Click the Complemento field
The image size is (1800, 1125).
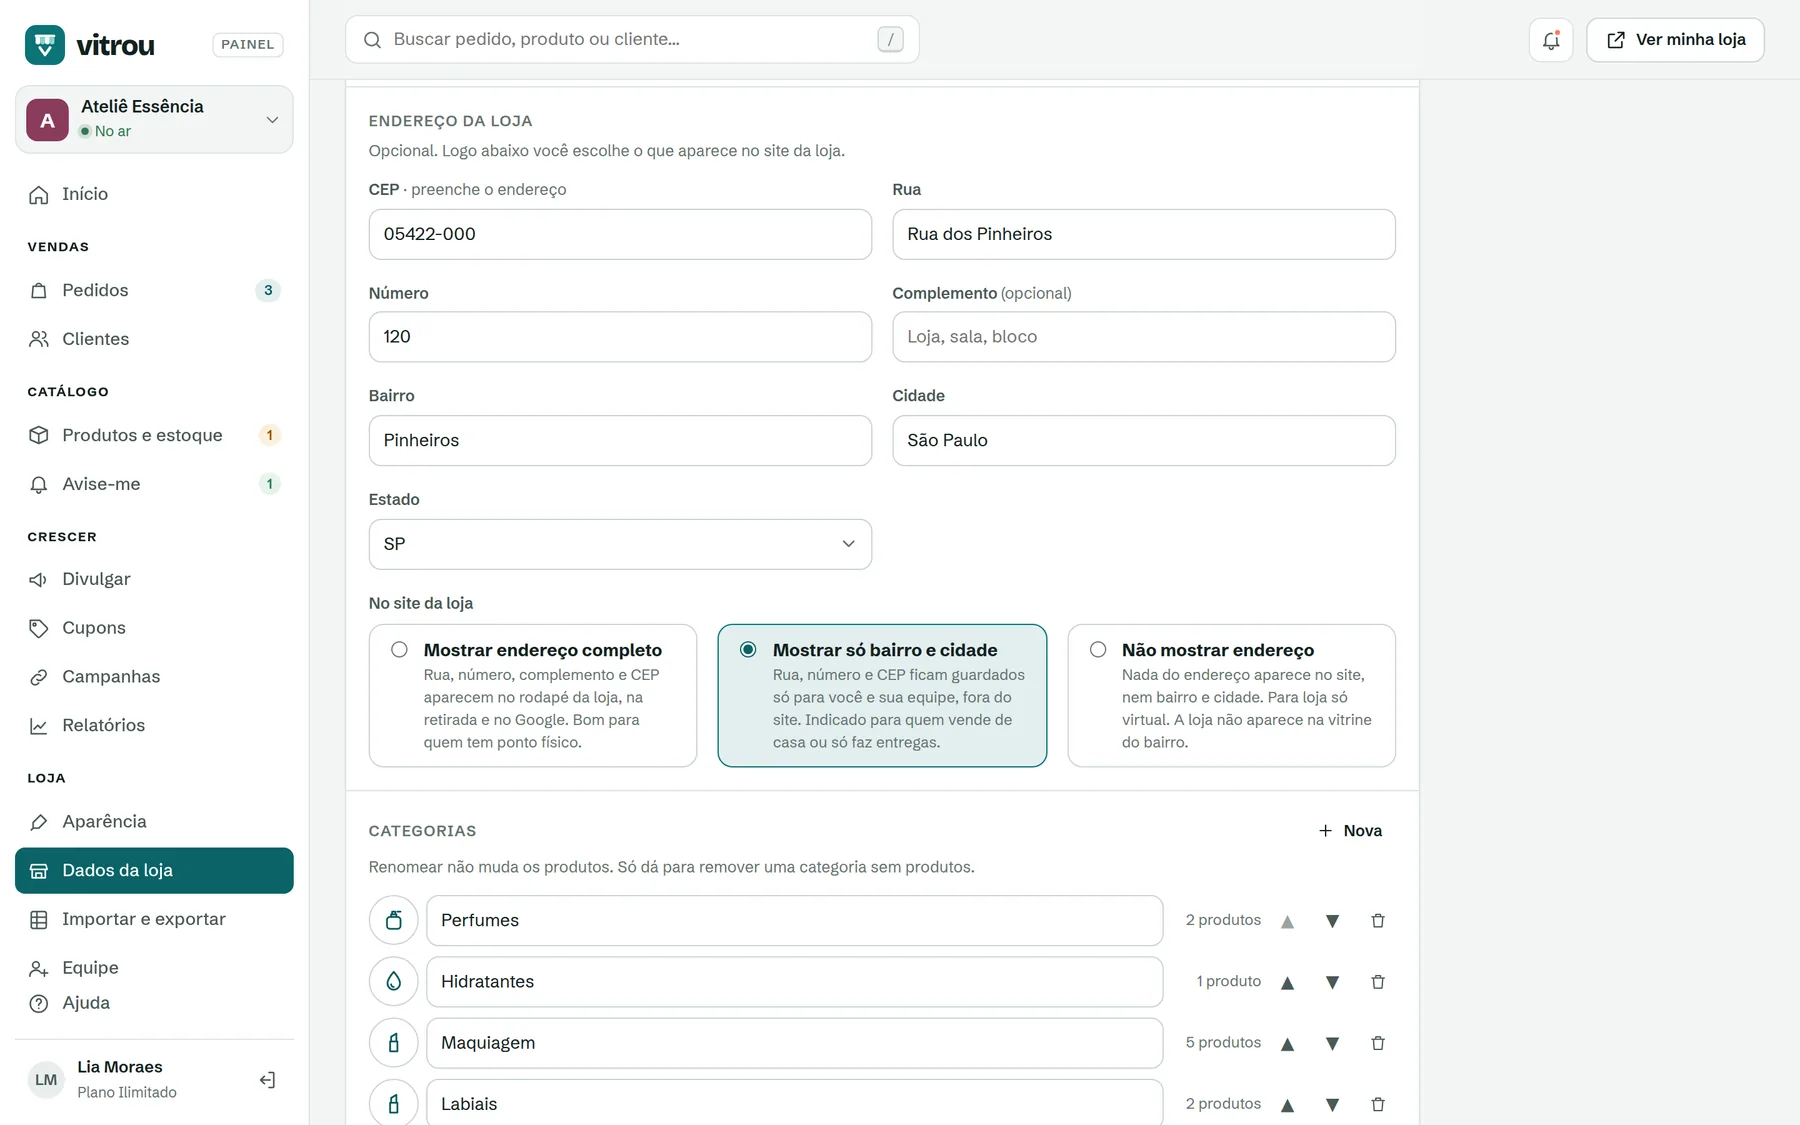pos(1144,337)
